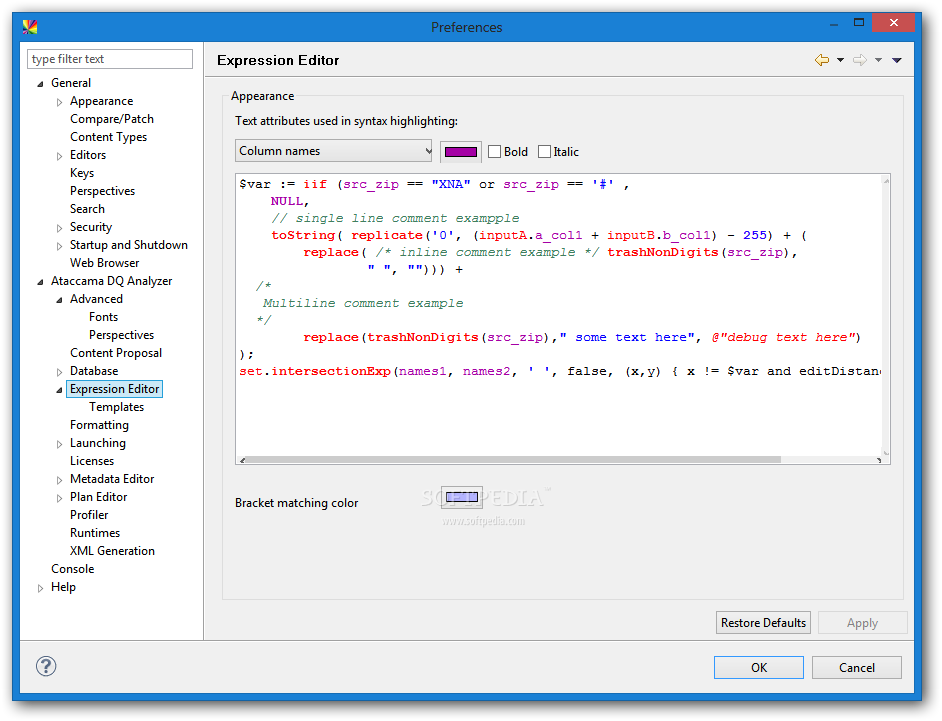Open the Column names syntax dropdown

point(333,151)
